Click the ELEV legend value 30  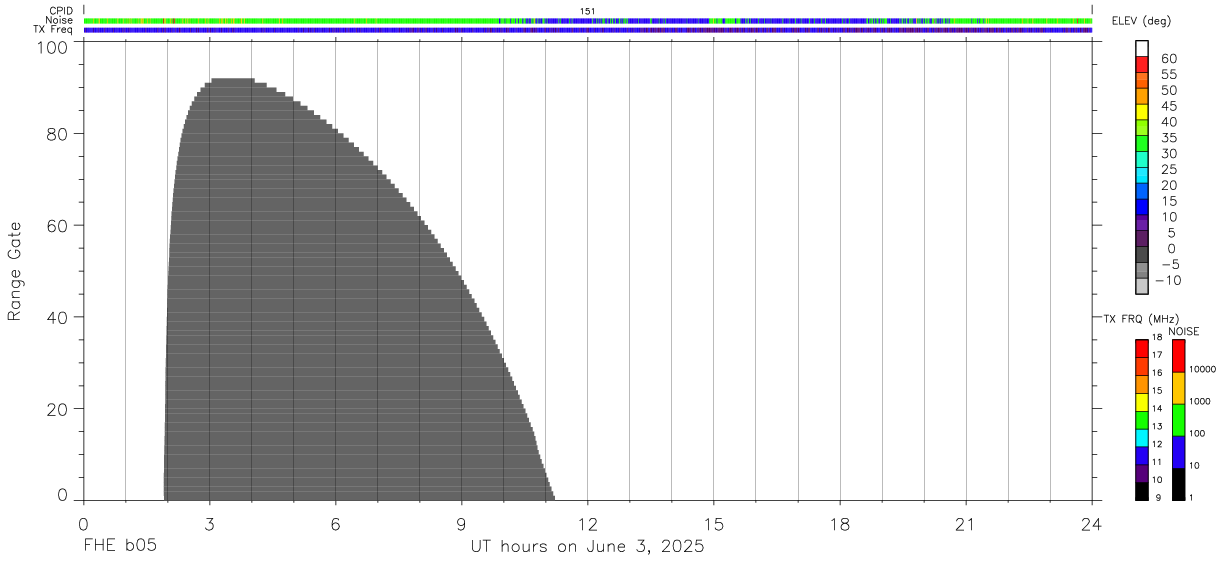click(x=1168, y=153)
